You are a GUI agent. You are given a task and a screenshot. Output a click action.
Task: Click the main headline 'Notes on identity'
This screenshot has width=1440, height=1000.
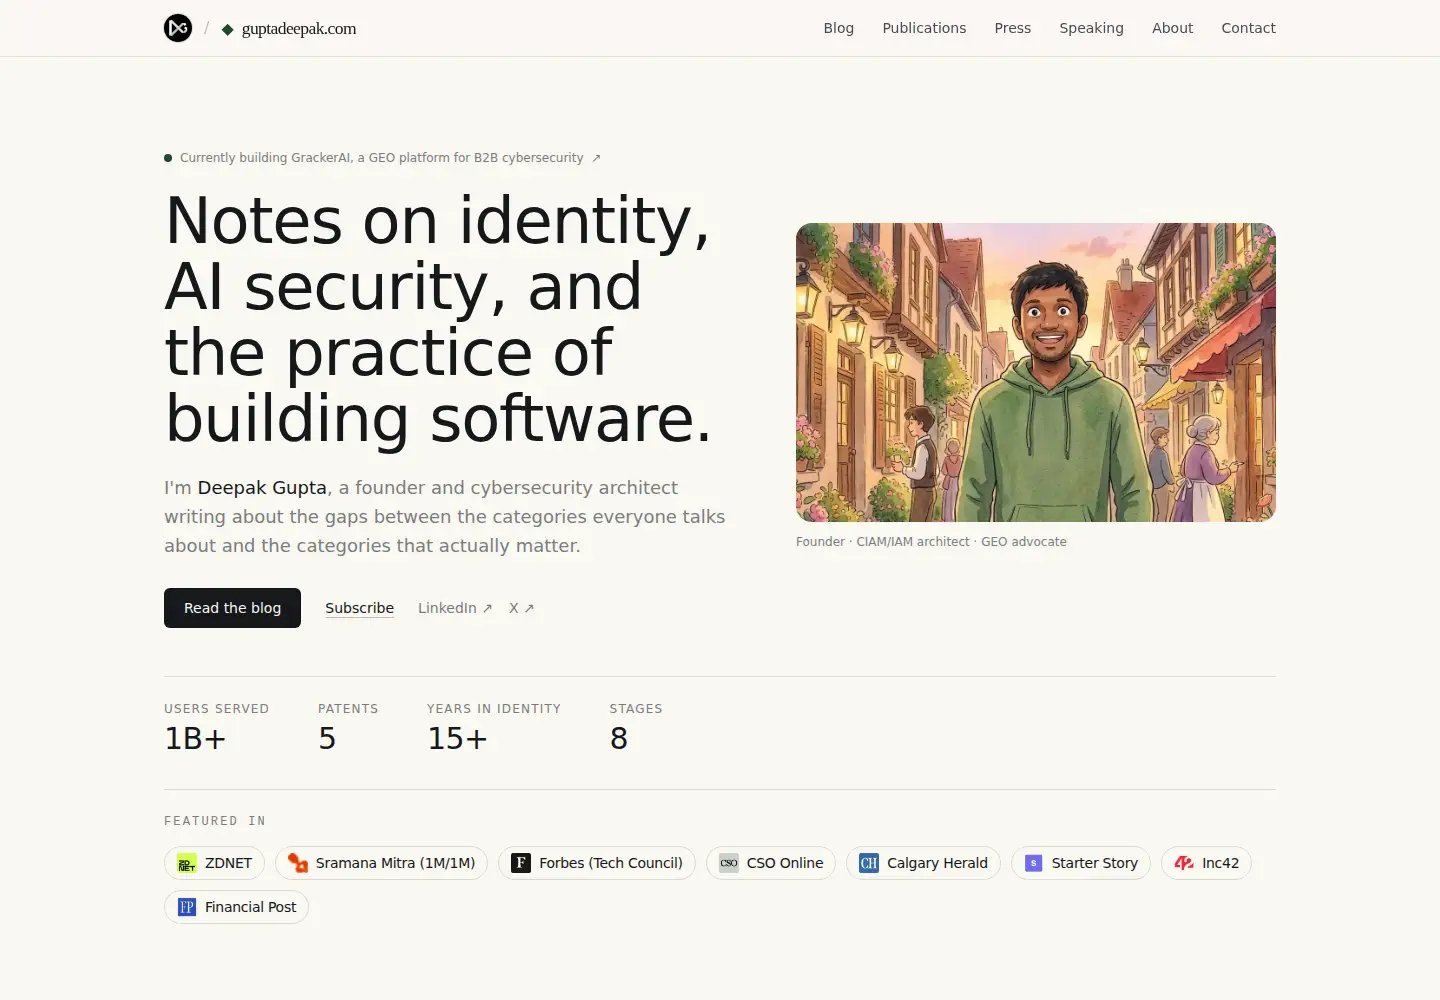click(438, 319)
